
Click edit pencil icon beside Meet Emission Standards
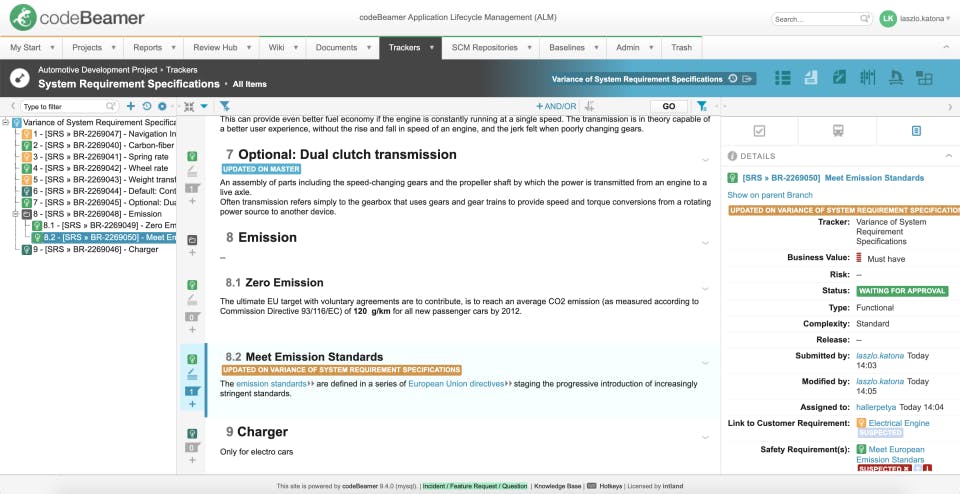(x=192, y=373)
